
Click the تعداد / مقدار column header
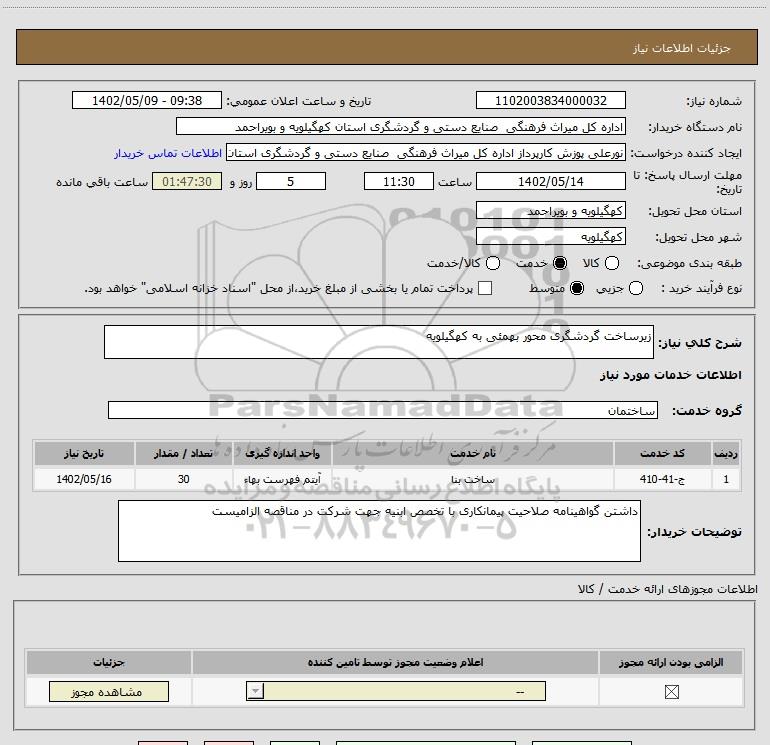pos(184,453)
